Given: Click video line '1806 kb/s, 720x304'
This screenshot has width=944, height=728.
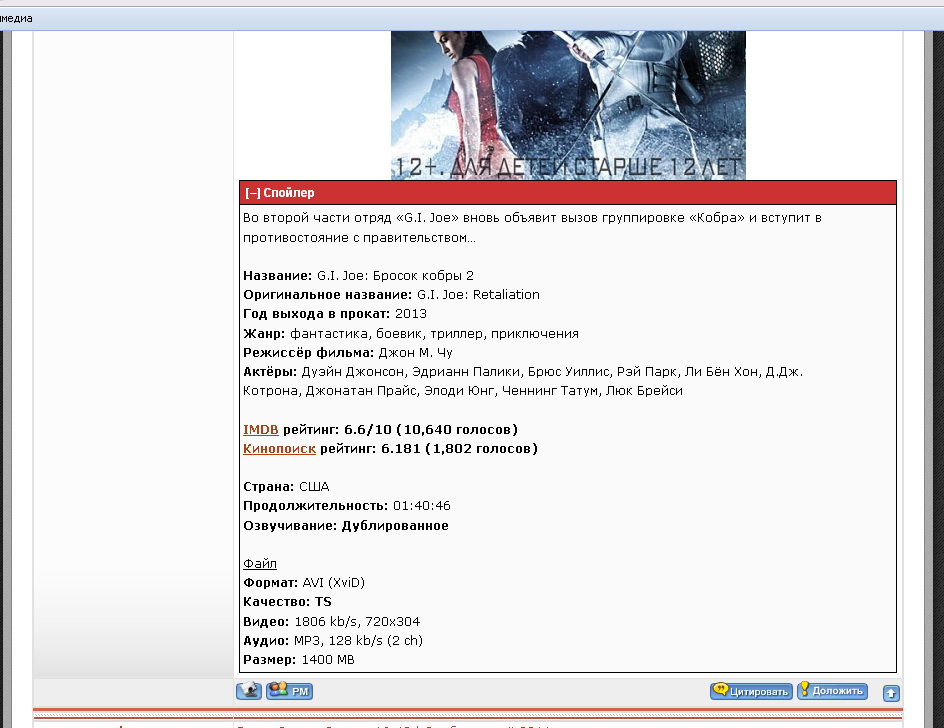Looking at the screenshot, I should point(357,622).
